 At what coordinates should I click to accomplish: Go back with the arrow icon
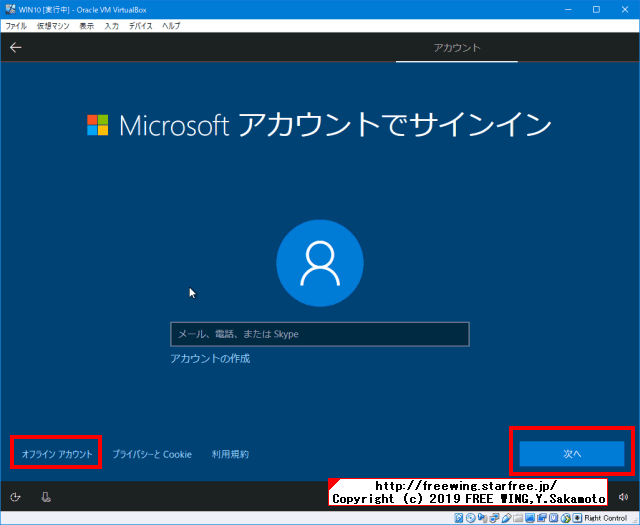(16, 47)
